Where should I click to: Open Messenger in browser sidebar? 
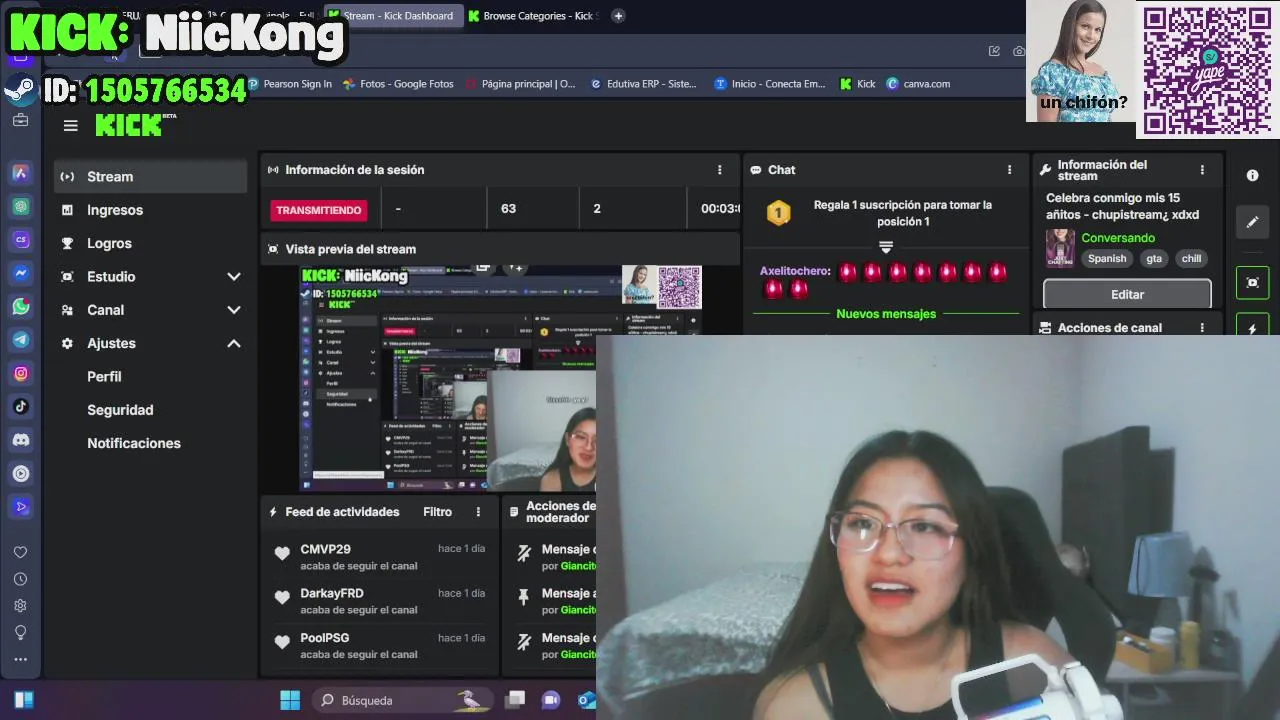21,273
